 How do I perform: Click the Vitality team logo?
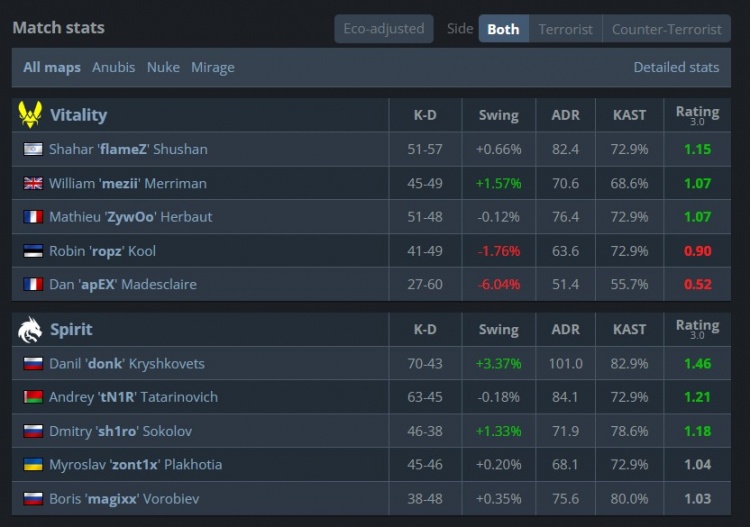(30, 115)
